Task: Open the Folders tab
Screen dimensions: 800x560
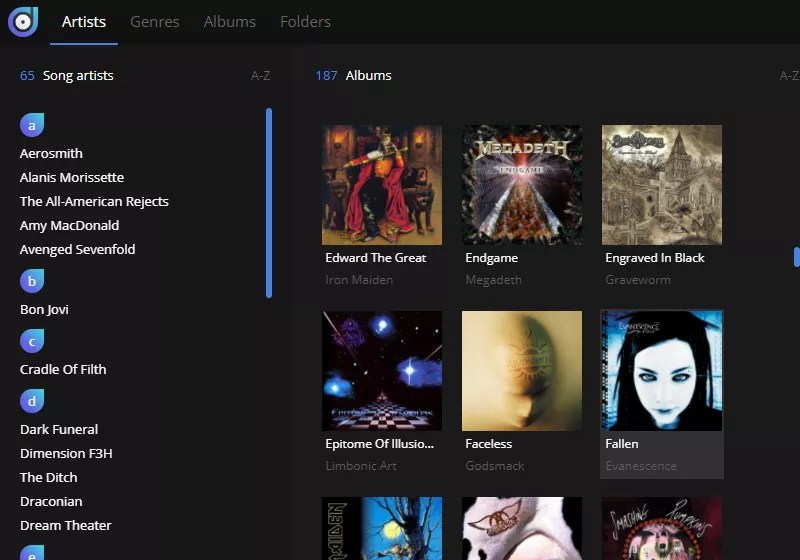Action: (x=305, y=22)
